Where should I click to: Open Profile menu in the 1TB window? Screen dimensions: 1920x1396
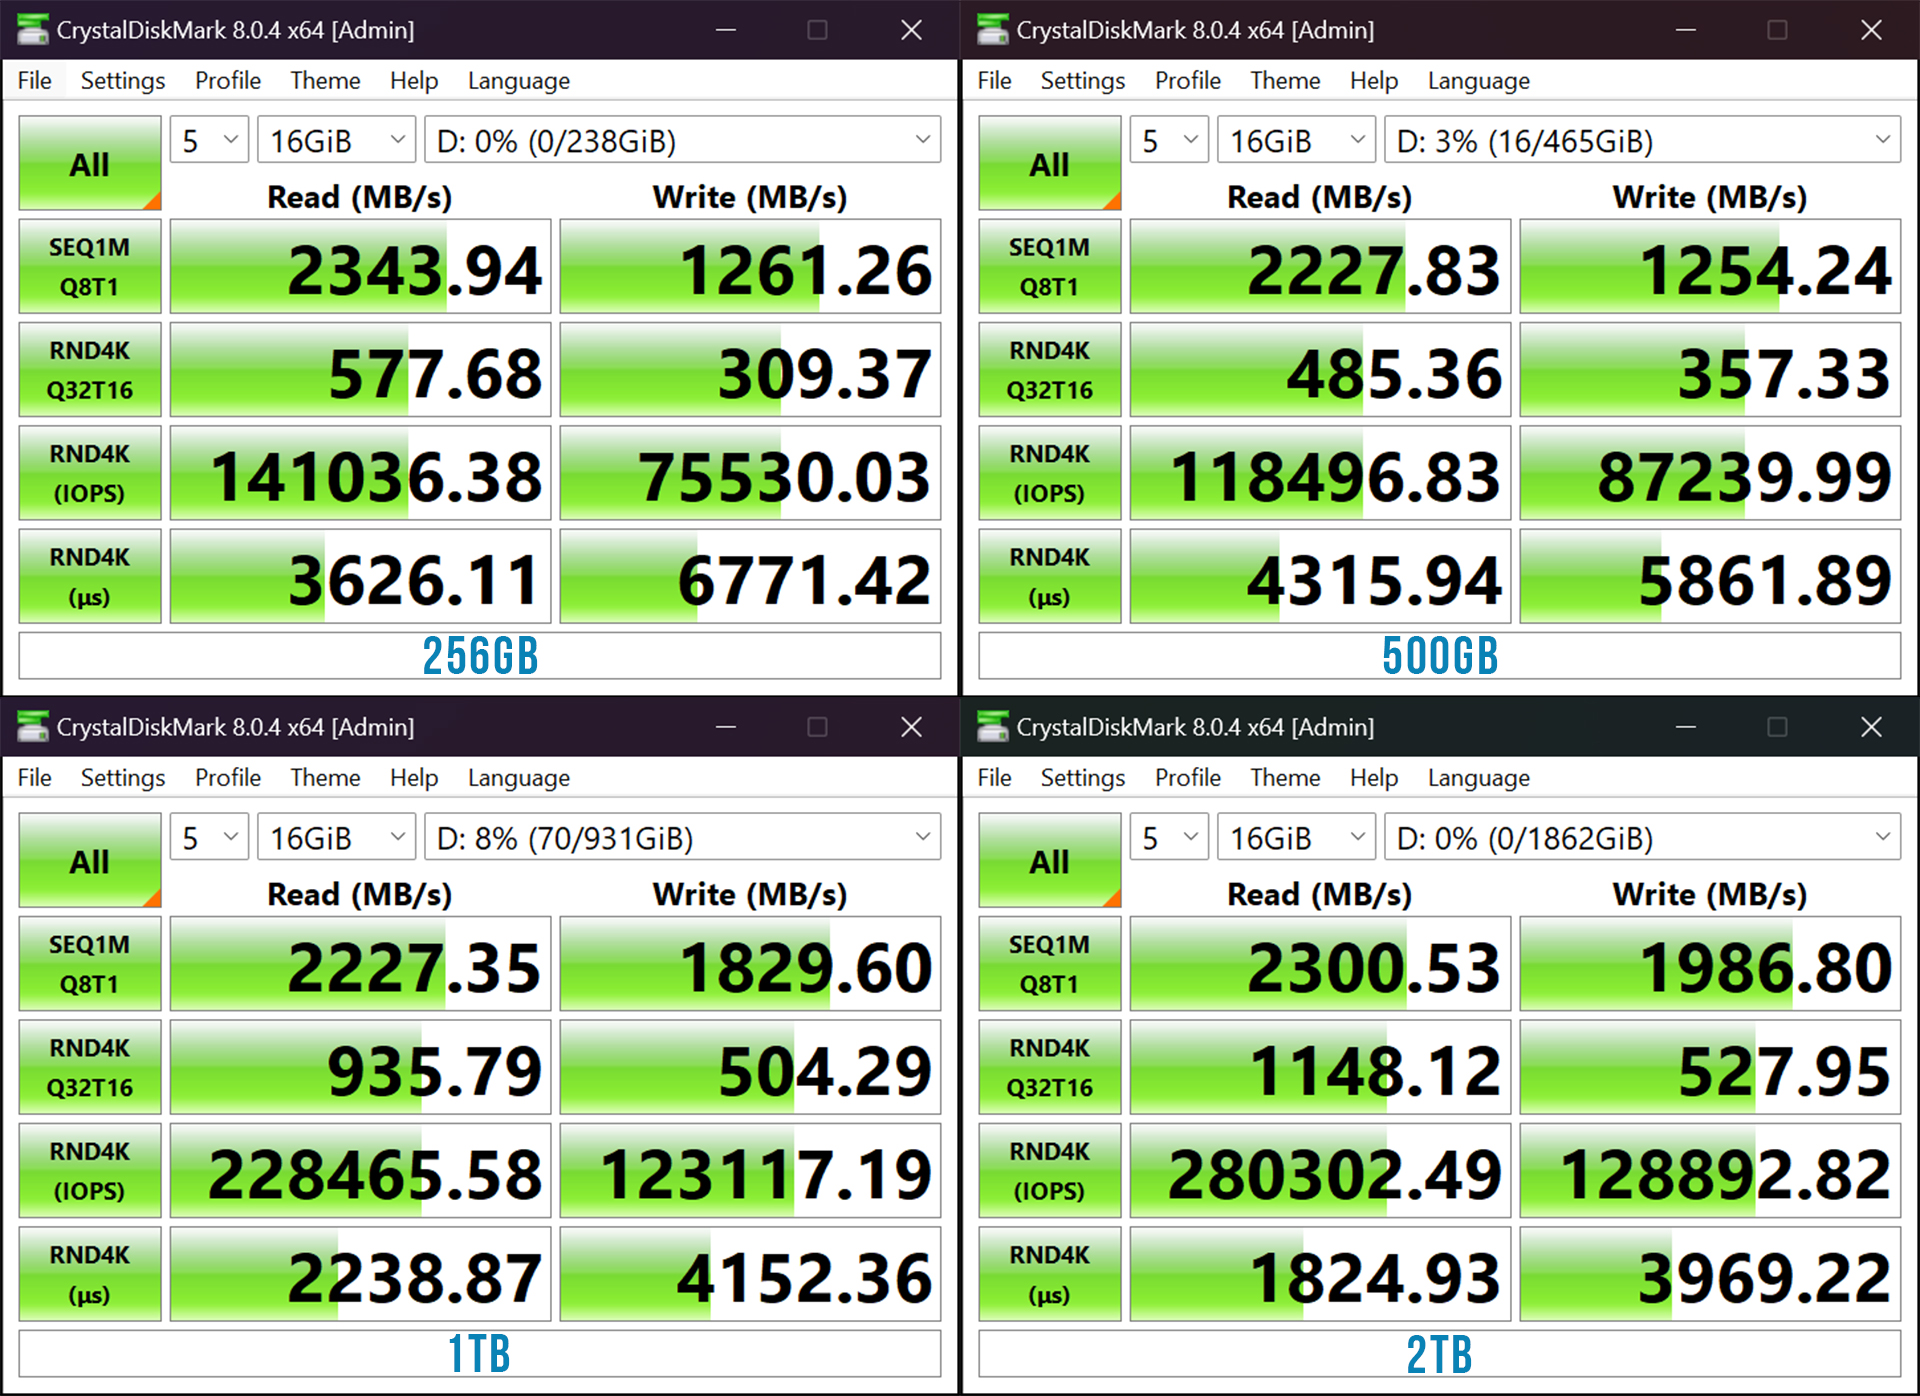(x=227, y=777)
